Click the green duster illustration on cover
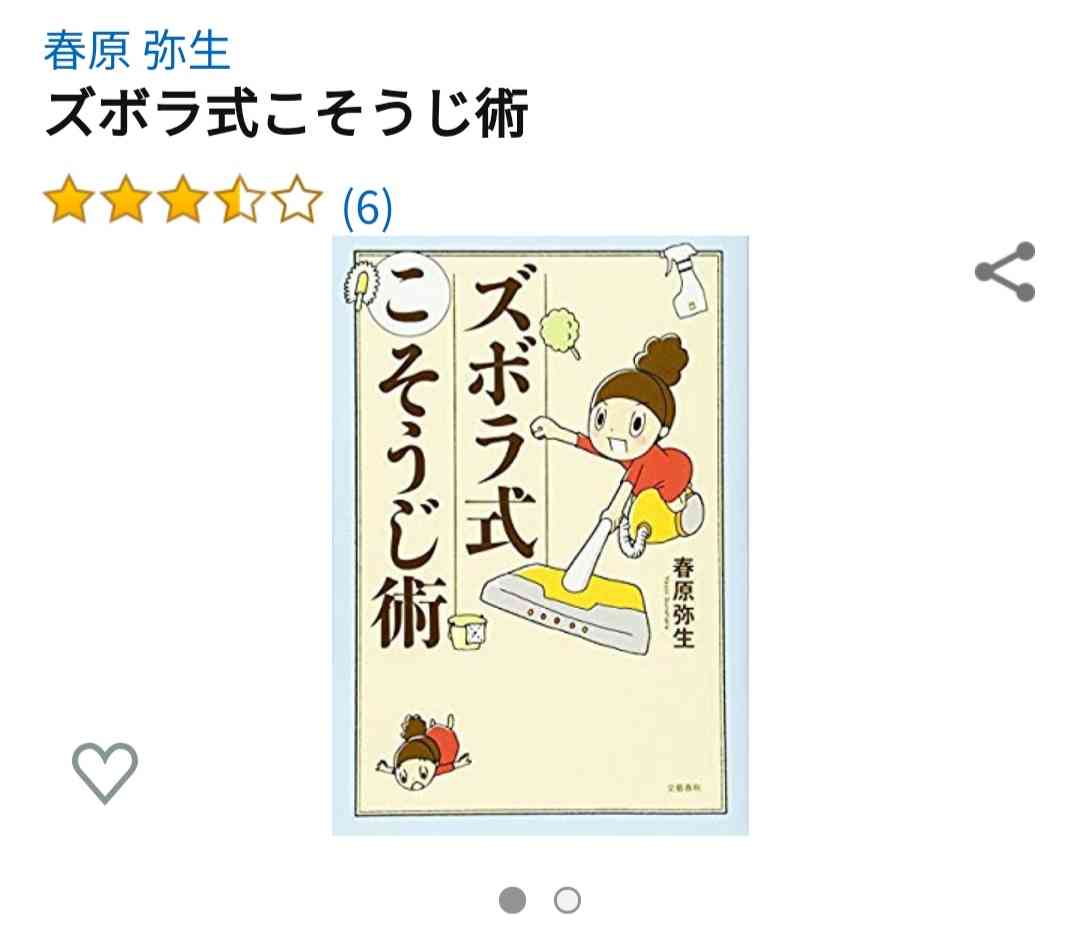This screenshot has height=938, width=1080. (561, 332)
